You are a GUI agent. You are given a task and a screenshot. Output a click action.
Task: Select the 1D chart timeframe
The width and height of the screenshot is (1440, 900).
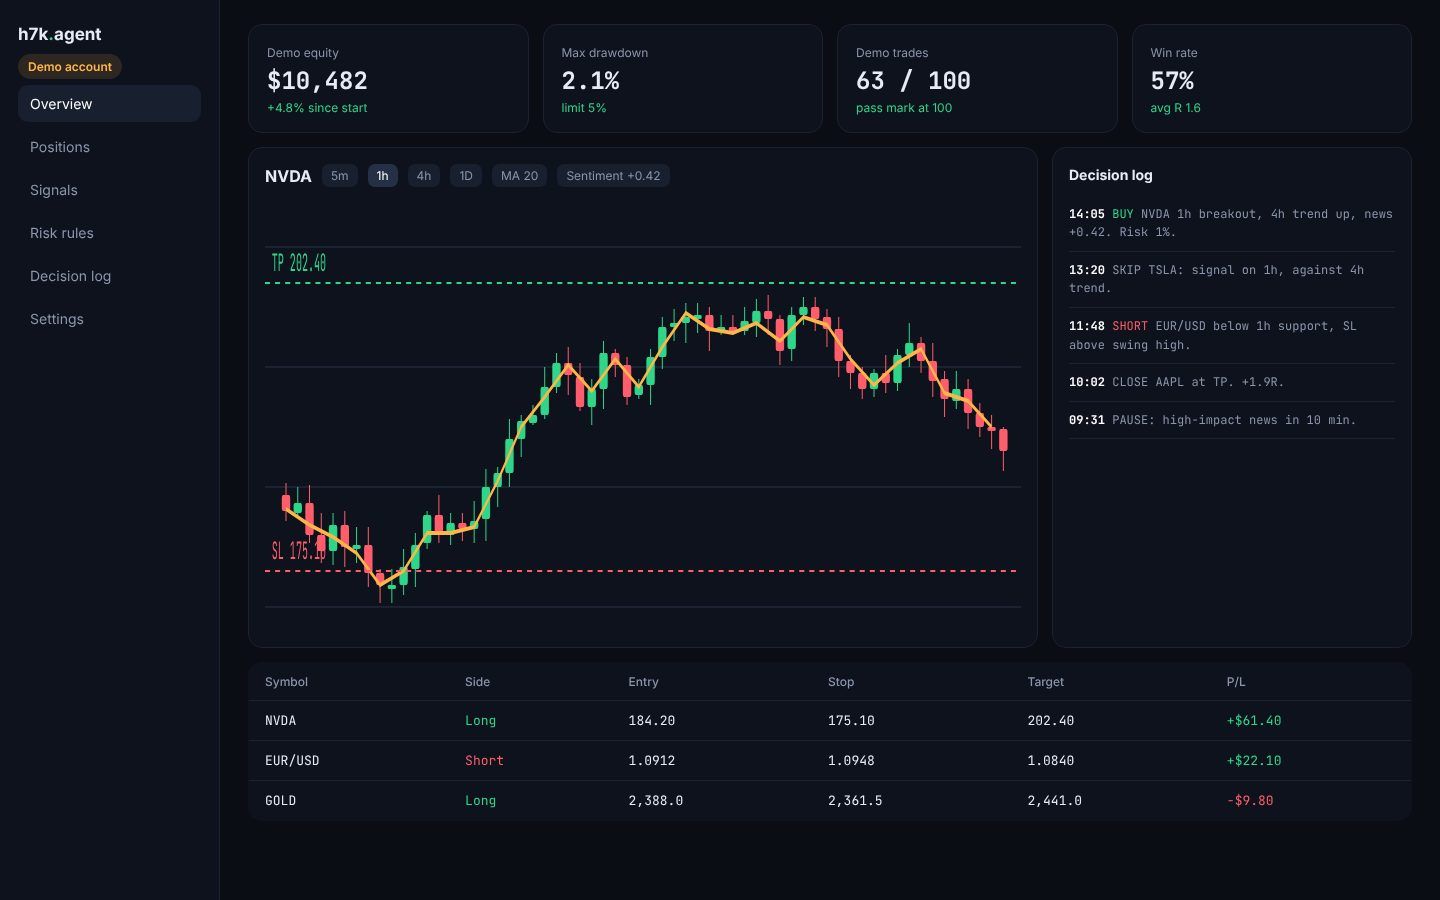coord(466,176)
